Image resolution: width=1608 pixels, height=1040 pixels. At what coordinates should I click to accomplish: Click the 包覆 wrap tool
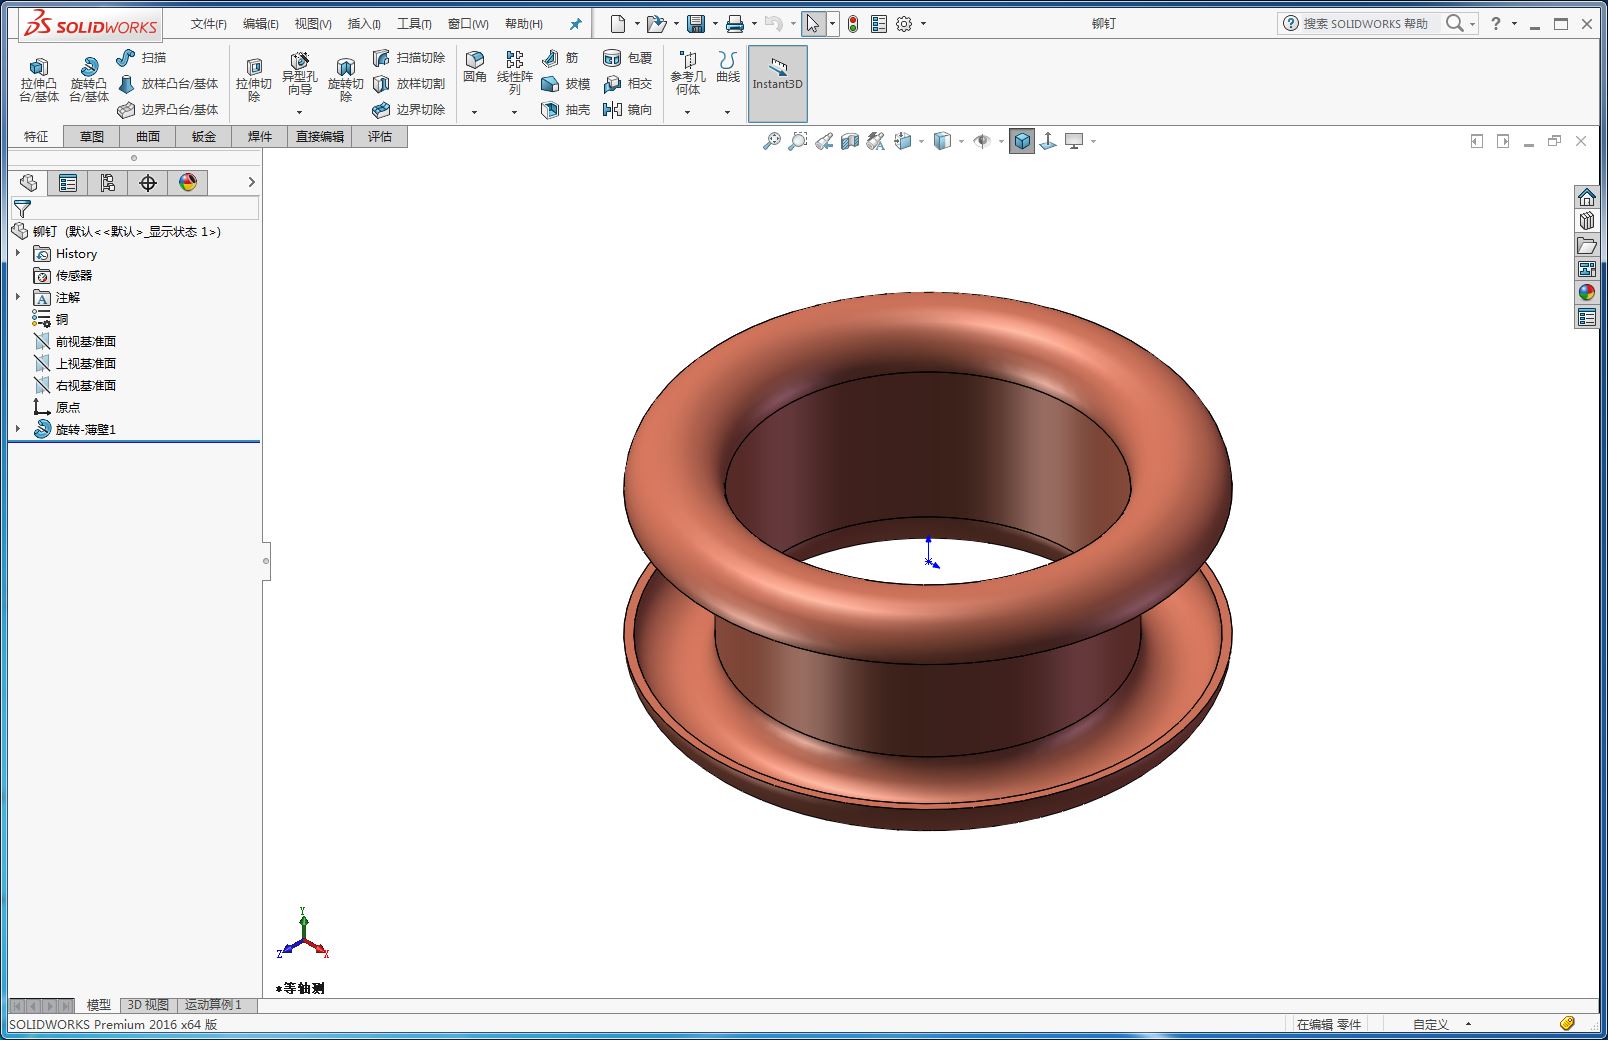[x=627, y=58]
